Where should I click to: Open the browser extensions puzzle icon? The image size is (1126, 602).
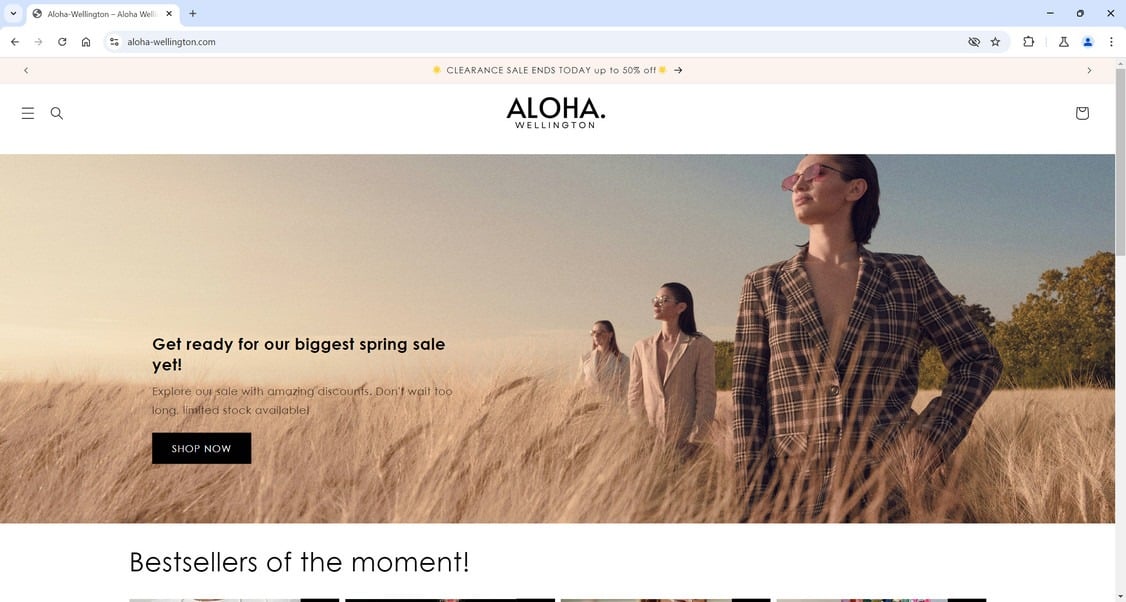pos(1028,42)
